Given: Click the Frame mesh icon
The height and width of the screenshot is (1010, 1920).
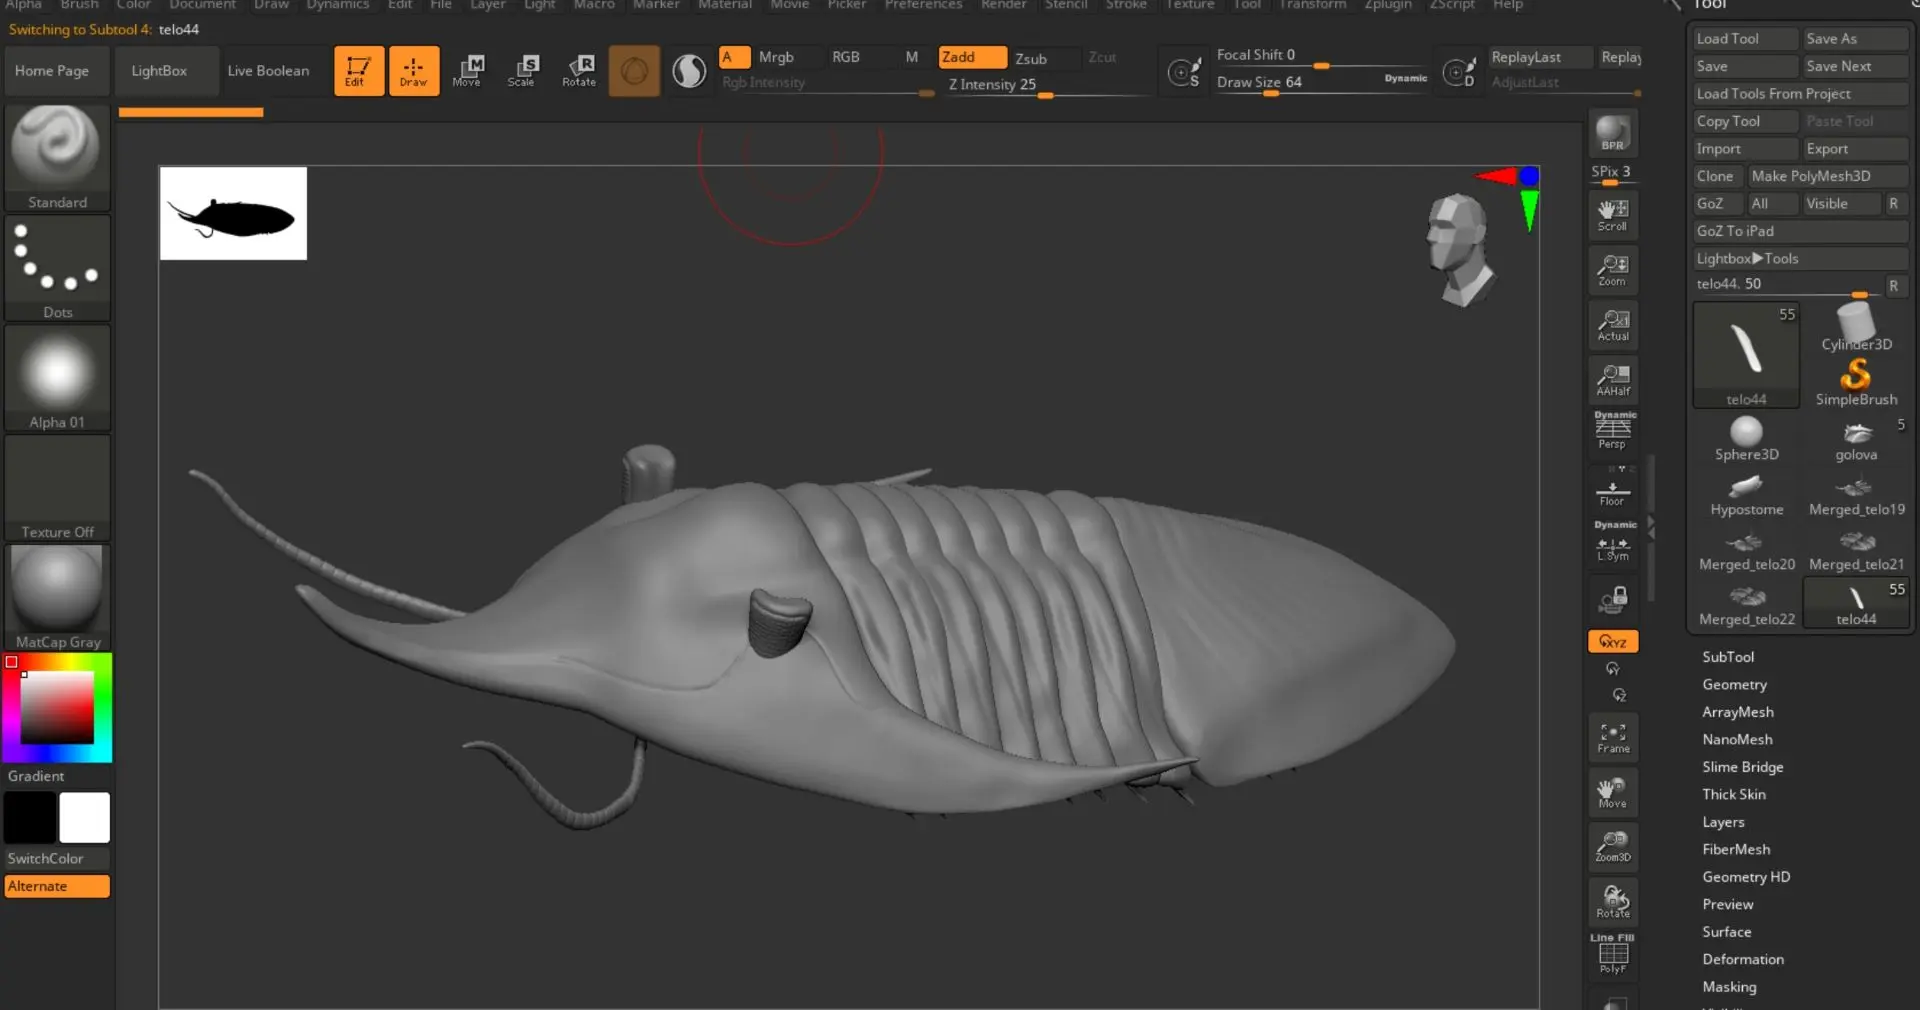Looking at the screenshot, I should 1612,738.
